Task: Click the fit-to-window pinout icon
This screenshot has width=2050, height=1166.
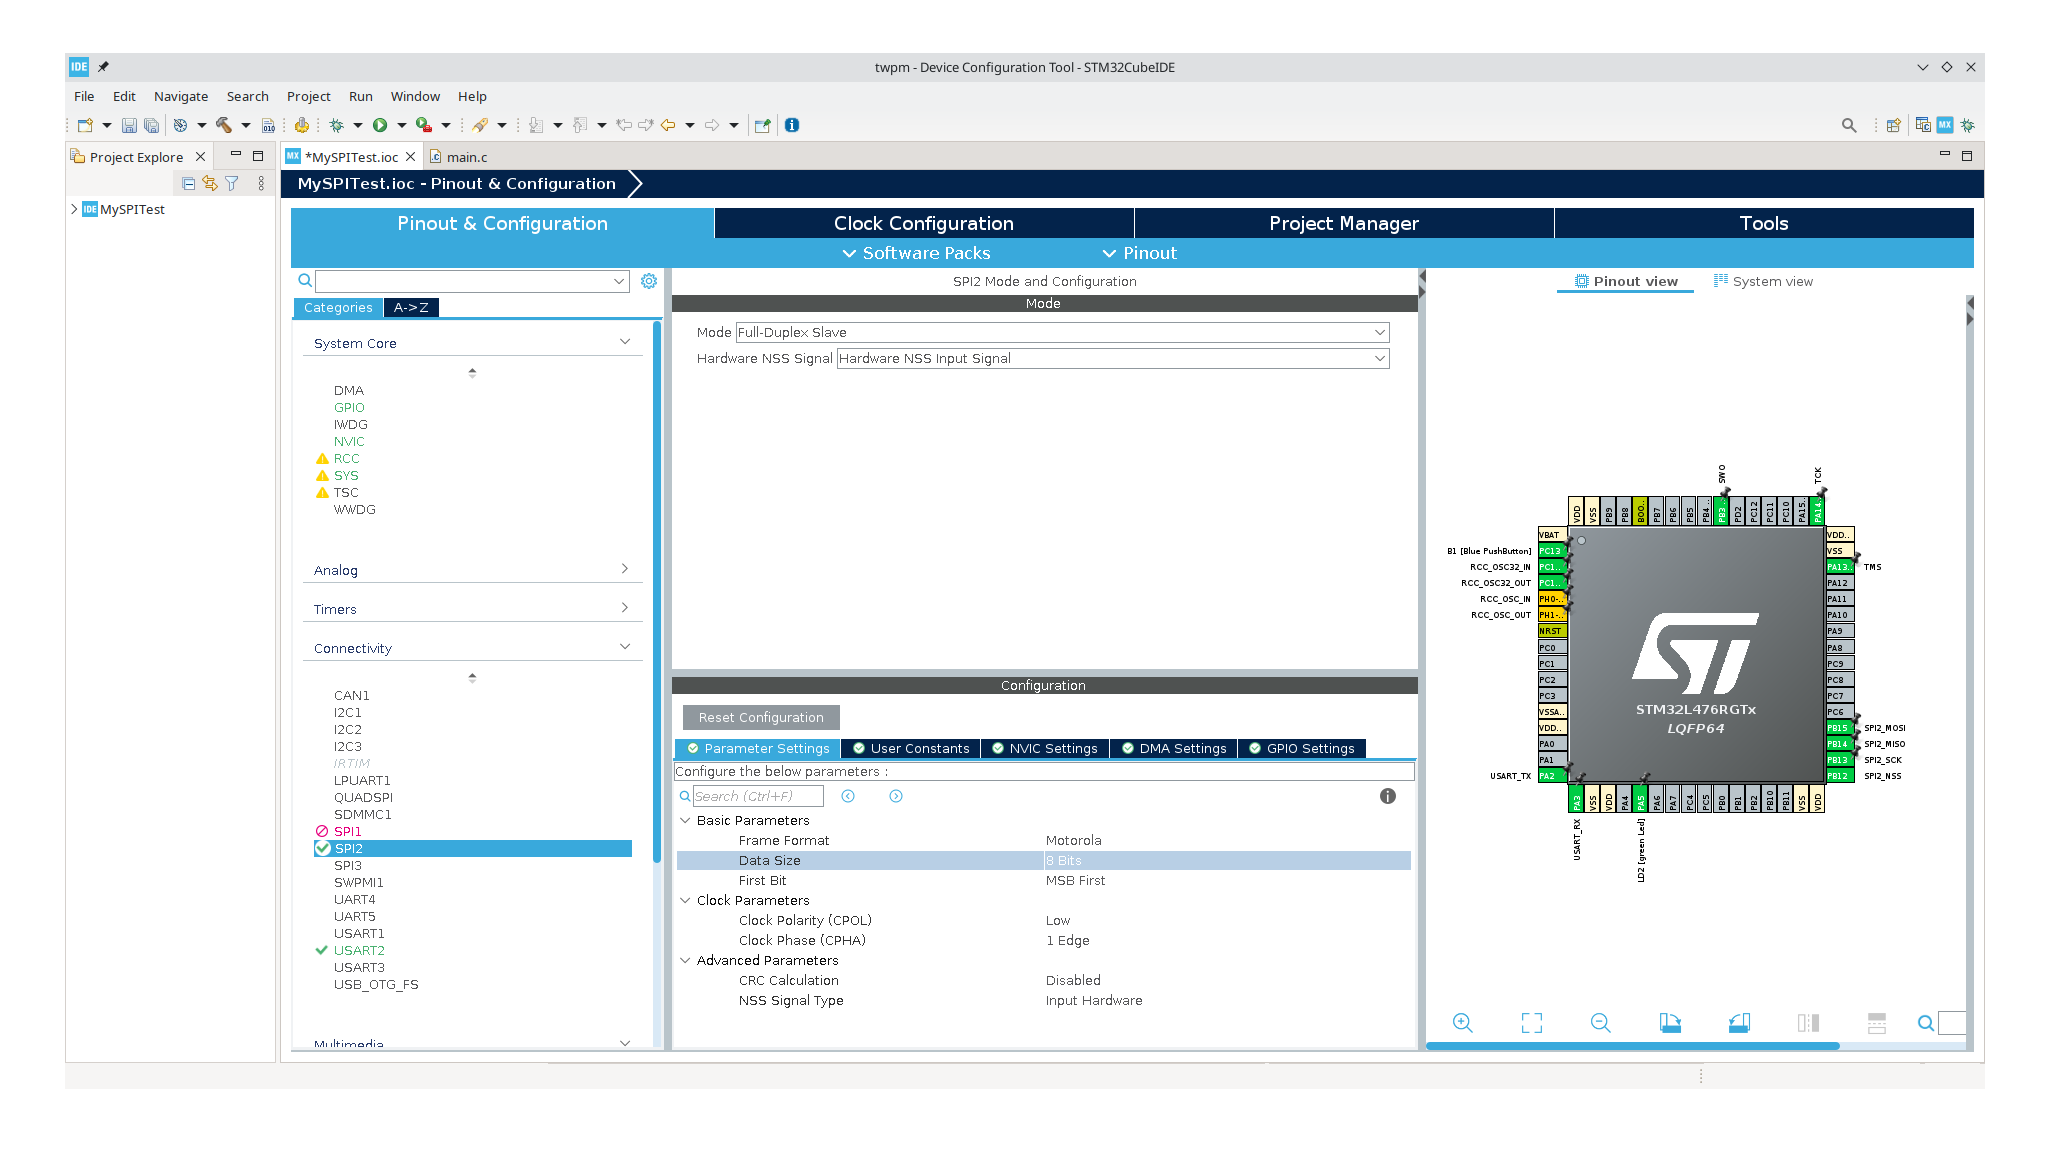Action: pyautogui.click(x=1531, y=1022)
